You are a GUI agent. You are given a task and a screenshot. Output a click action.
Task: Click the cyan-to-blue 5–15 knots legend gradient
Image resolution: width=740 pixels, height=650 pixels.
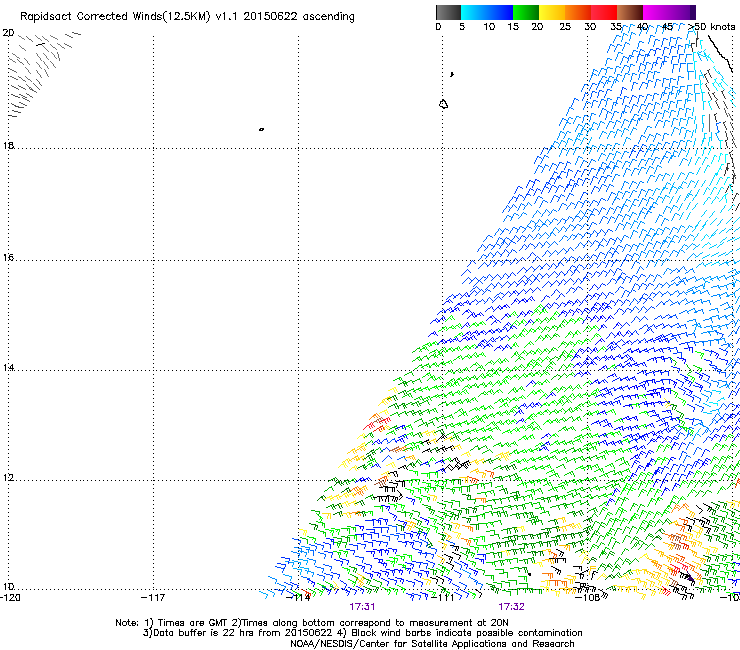click(x=487, y=12)
